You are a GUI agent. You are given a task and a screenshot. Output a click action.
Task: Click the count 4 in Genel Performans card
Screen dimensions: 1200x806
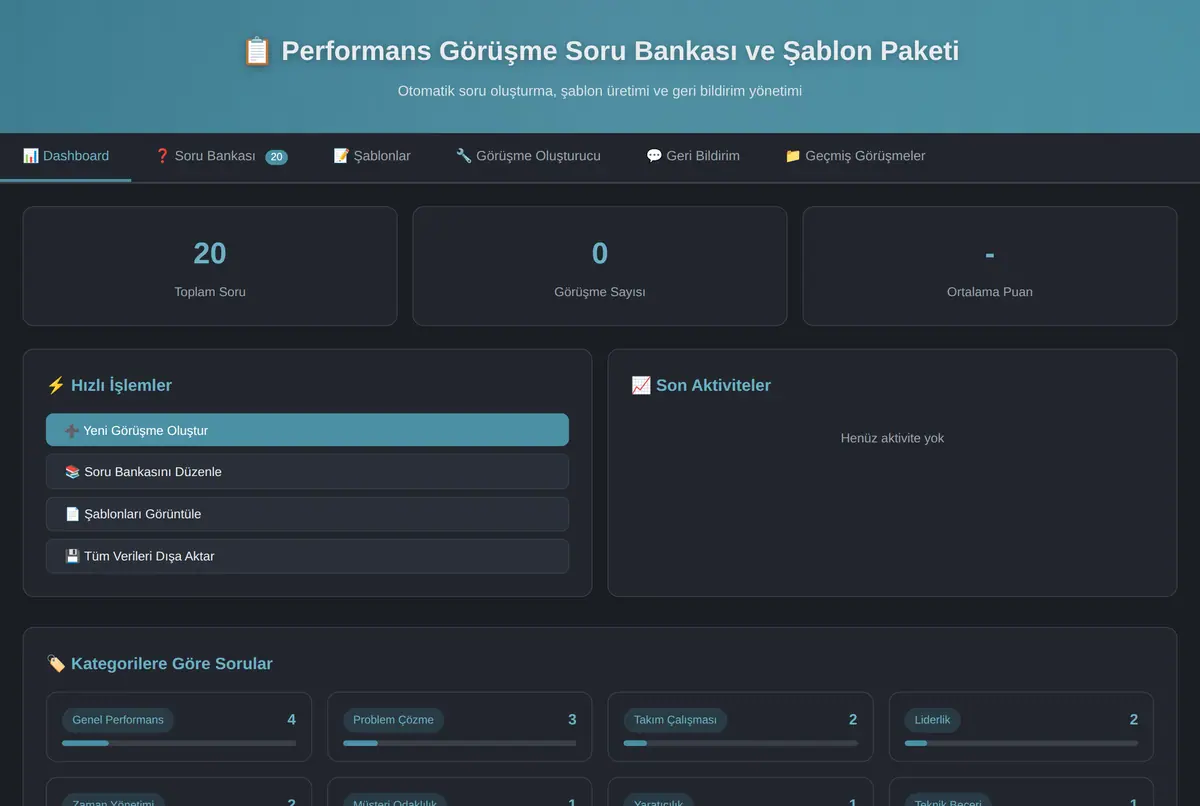(291, 720)
